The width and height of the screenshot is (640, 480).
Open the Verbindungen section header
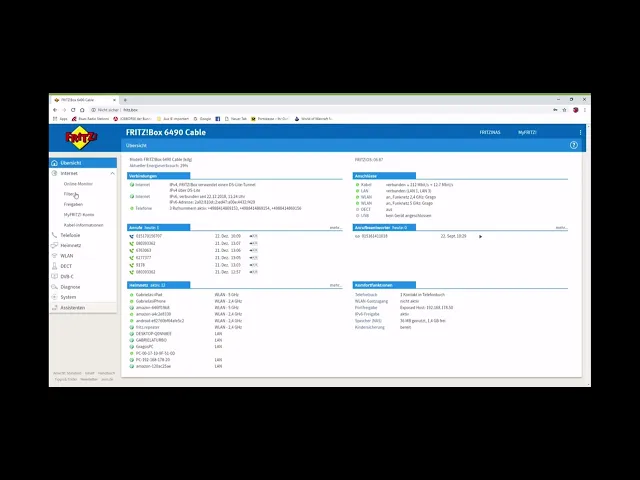[x=158, y=176]
